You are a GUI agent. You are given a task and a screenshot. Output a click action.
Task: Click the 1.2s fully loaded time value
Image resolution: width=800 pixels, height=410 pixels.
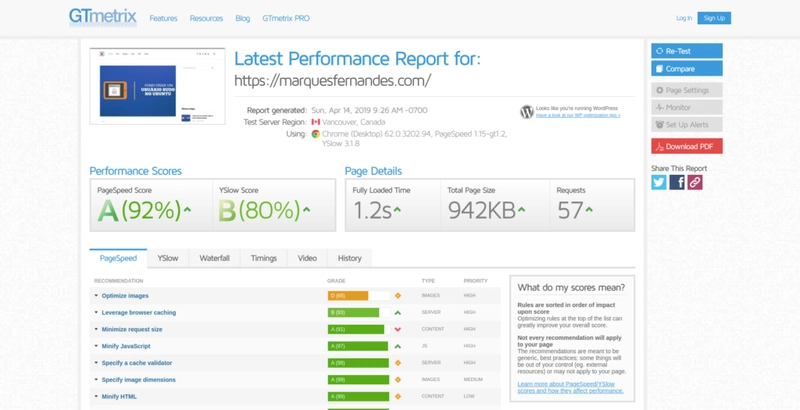click(372, 210)
